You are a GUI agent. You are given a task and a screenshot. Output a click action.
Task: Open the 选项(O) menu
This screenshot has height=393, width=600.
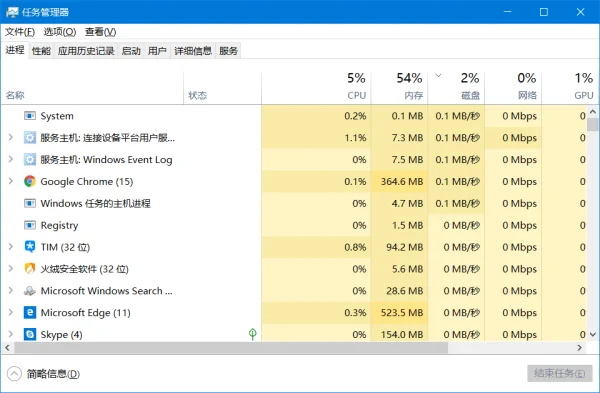pyautogui.click(x=60, y=32)
